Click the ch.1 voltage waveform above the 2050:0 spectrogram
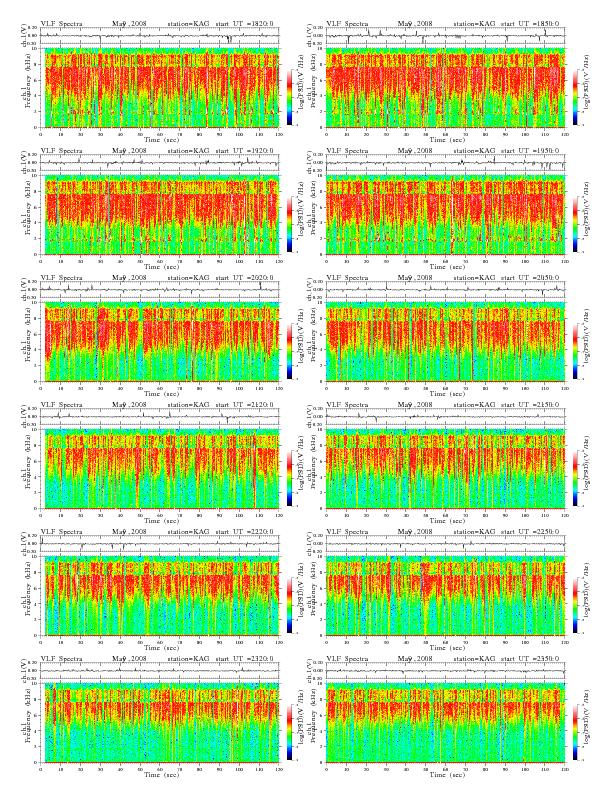The width and height of the screenshot is (612, 792). coord(445,290)
